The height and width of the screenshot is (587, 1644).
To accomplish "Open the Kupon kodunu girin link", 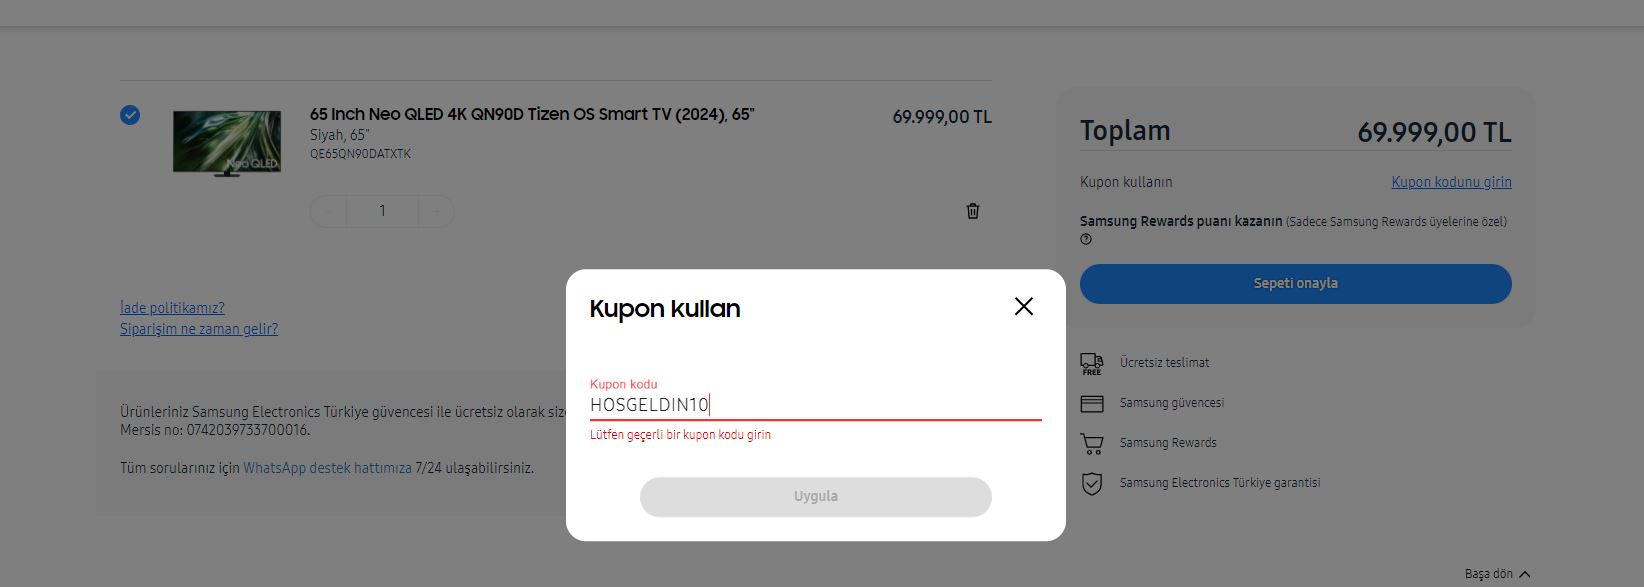I will (x=1451, y=182).
